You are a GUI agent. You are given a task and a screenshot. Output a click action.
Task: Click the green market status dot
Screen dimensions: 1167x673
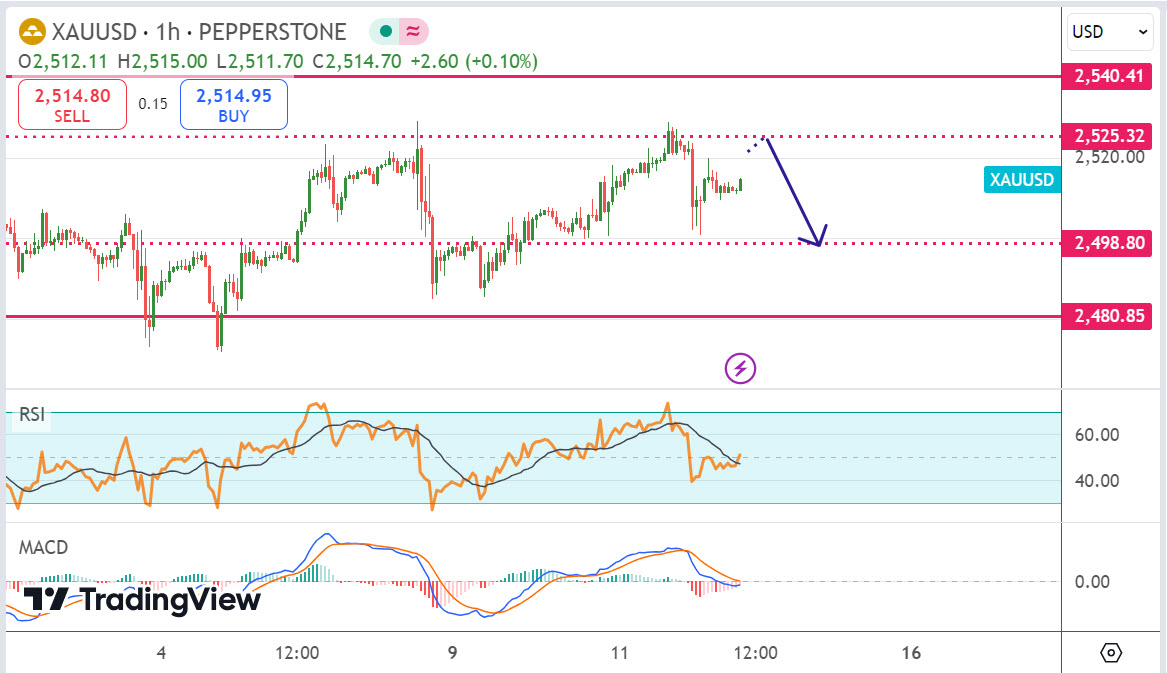pos(386,32)
